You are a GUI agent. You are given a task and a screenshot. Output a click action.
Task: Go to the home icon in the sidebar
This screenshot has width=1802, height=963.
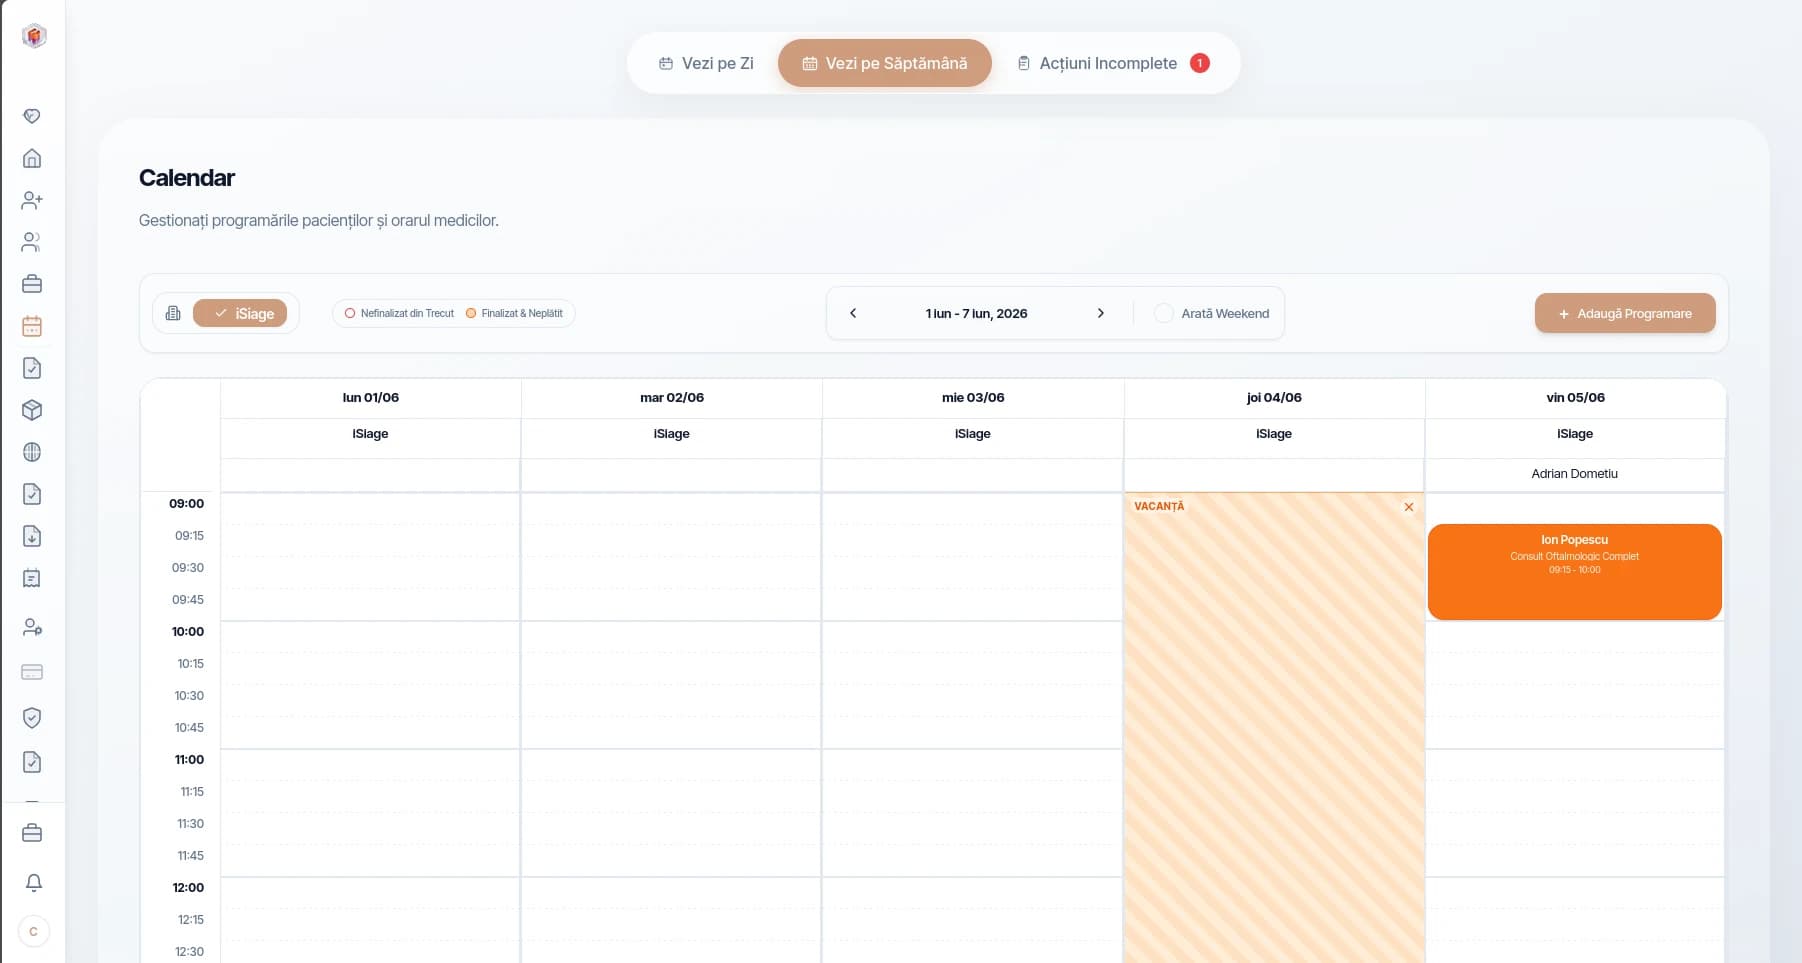click(32, 158)
